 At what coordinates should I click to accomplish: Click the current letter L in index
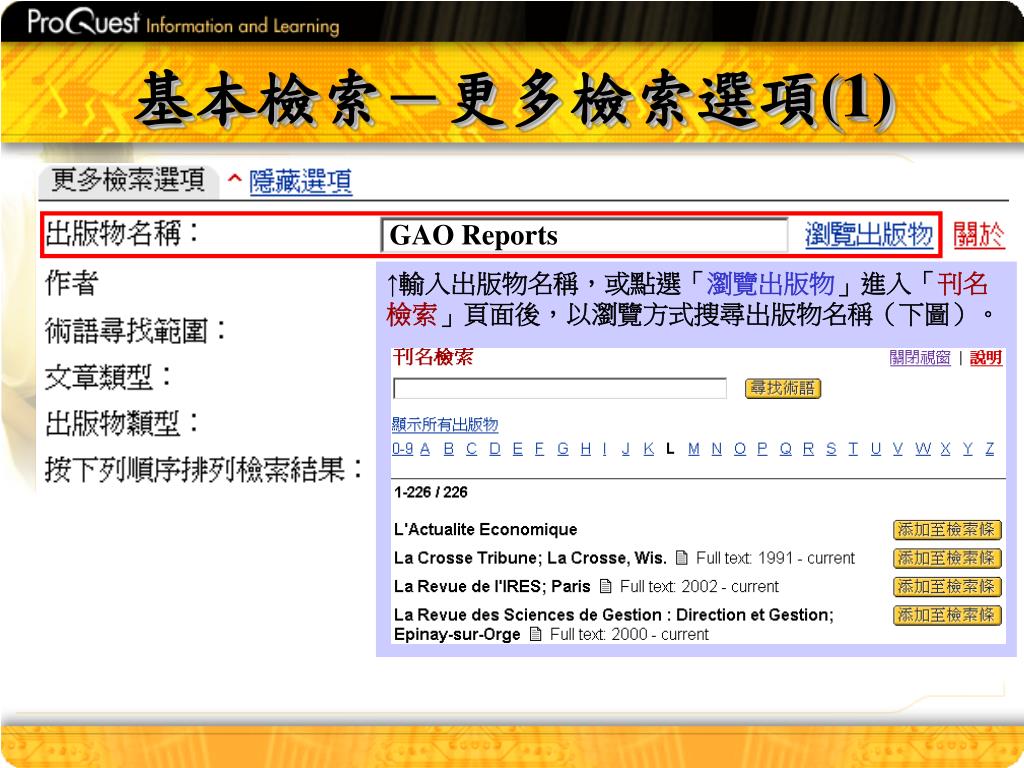(x=670, y=449)
